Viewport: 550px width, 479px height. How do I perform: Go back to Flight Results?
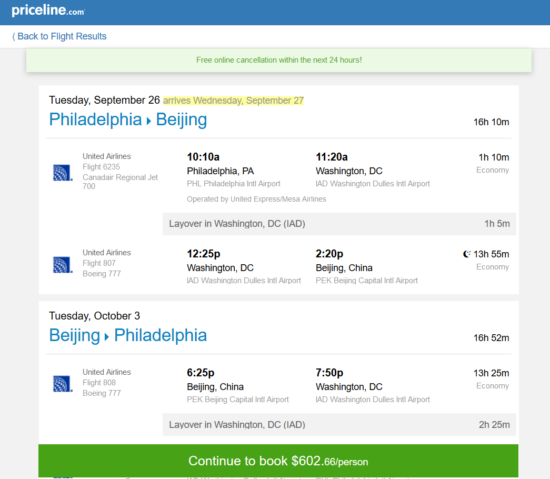coord(59,36)
